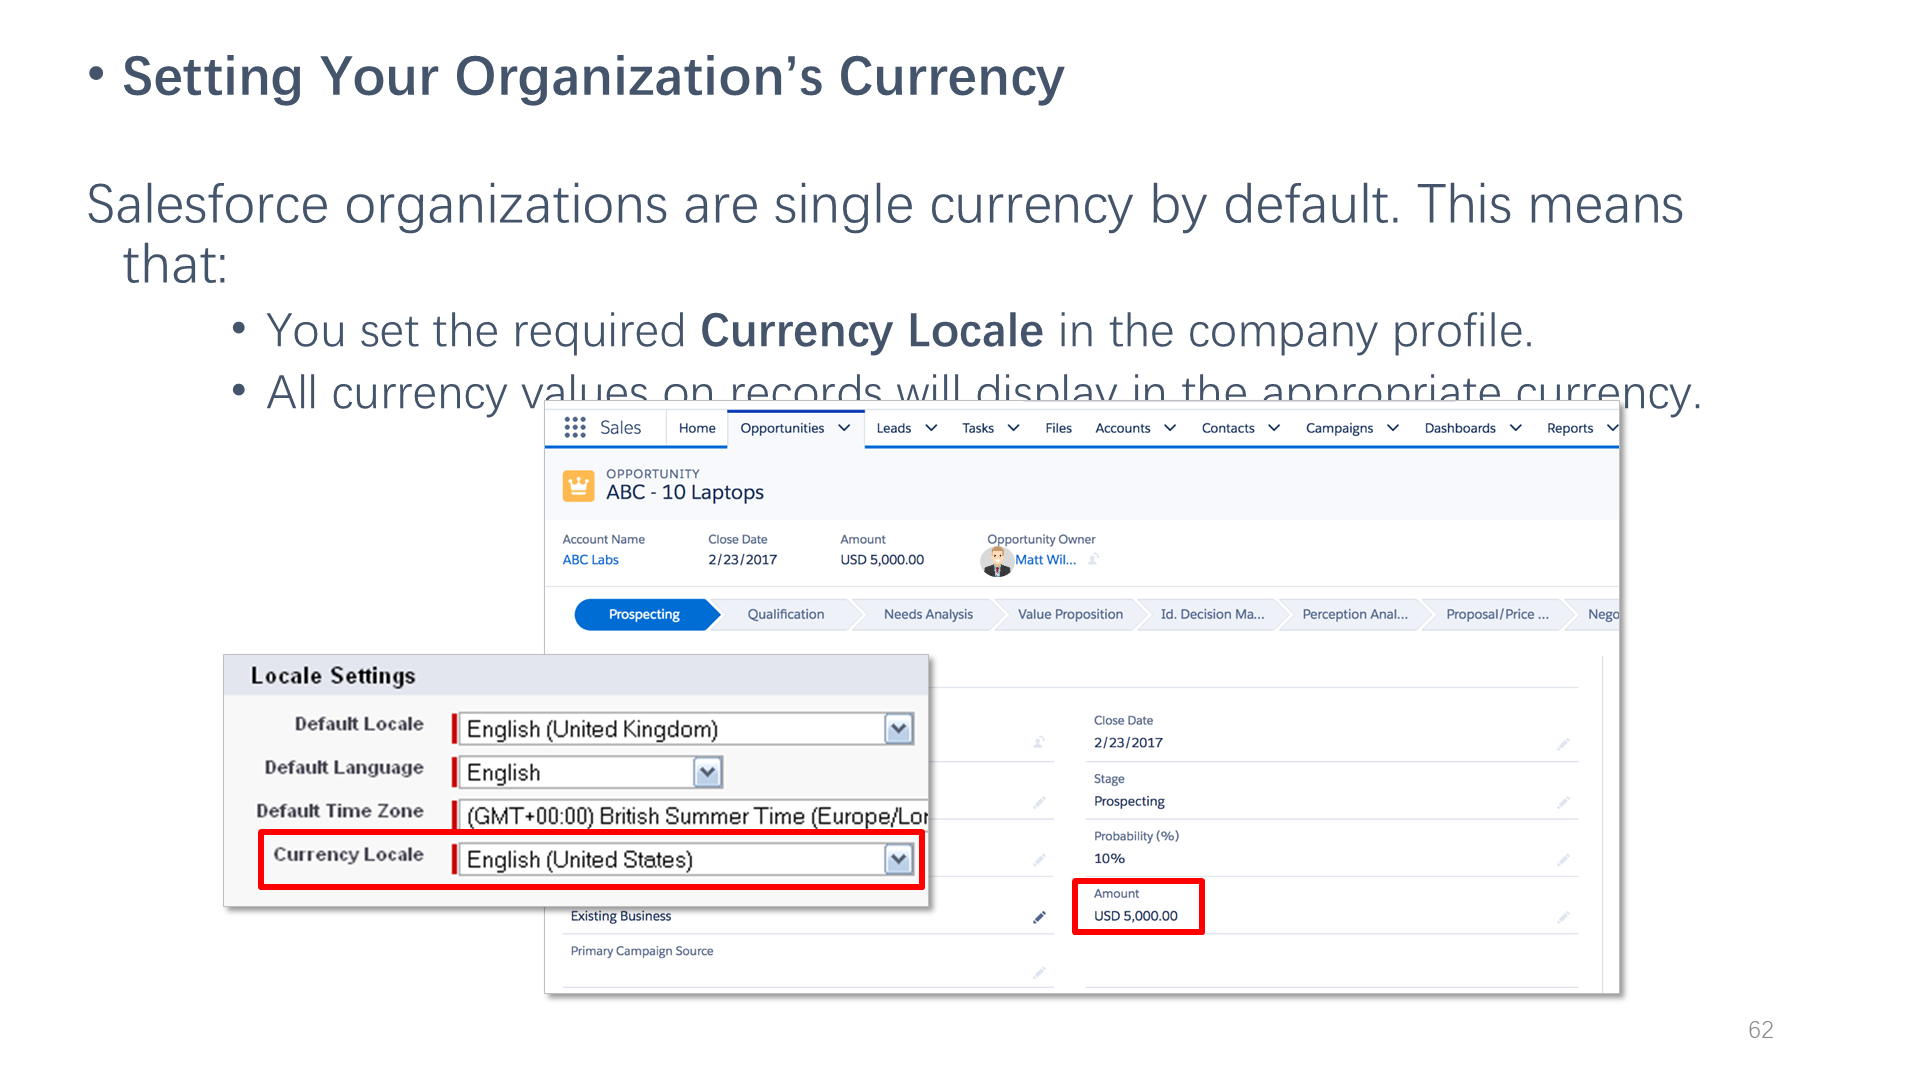Click 'Existing Business' field value
The image size is (1920, 1080).
(620, 916)
